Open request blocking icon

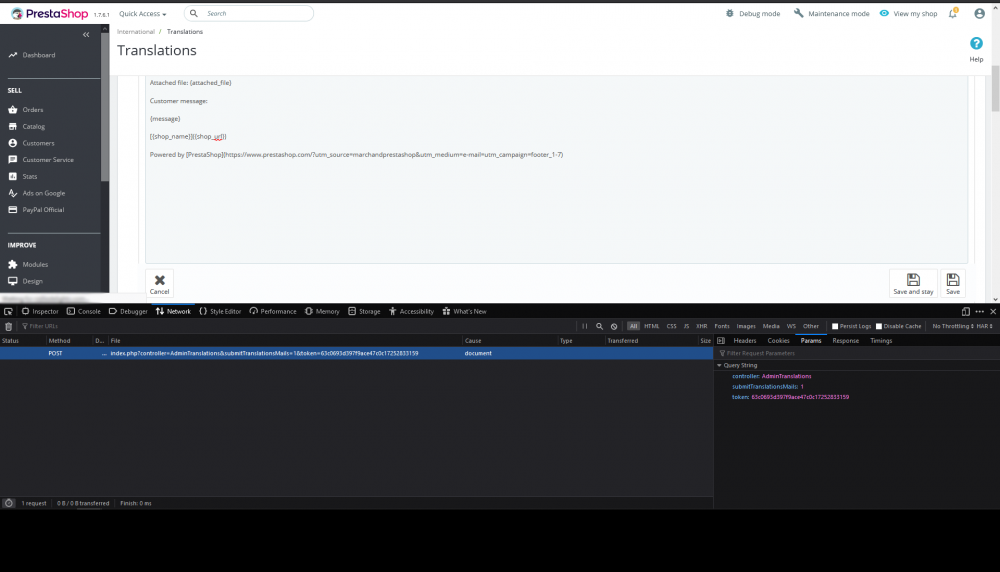click(x=614, y=326)
